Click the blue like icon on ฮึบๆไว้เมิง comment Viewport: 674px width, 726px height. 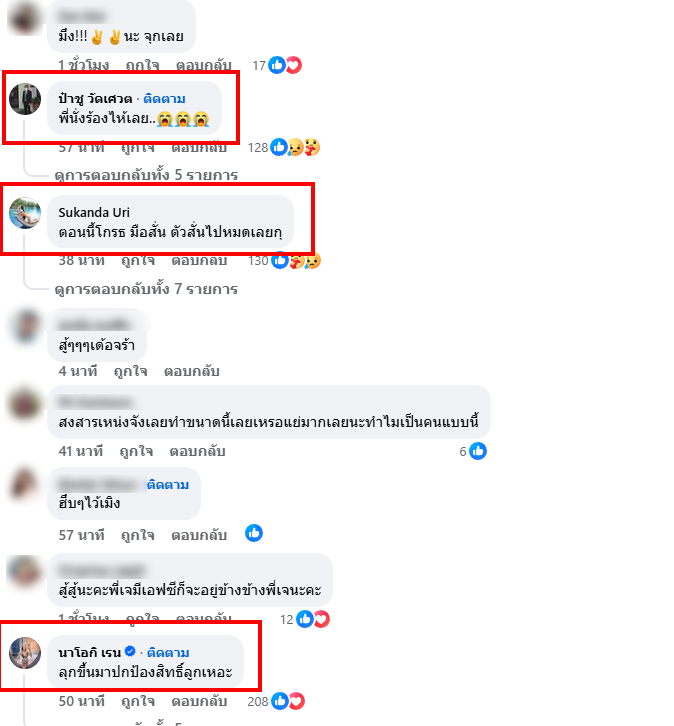[x=254, y=533]
